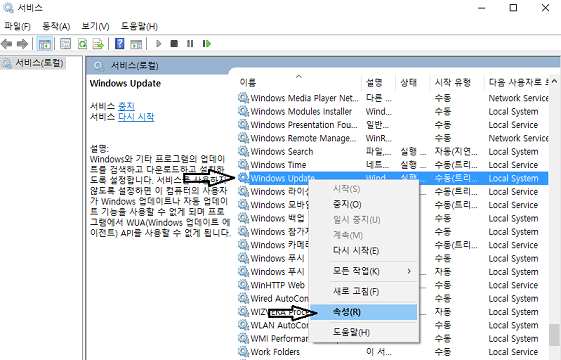Click gear icon of Windows Media Player Net
The width and height of the screenshot is (561, 360).
(243, 98)
